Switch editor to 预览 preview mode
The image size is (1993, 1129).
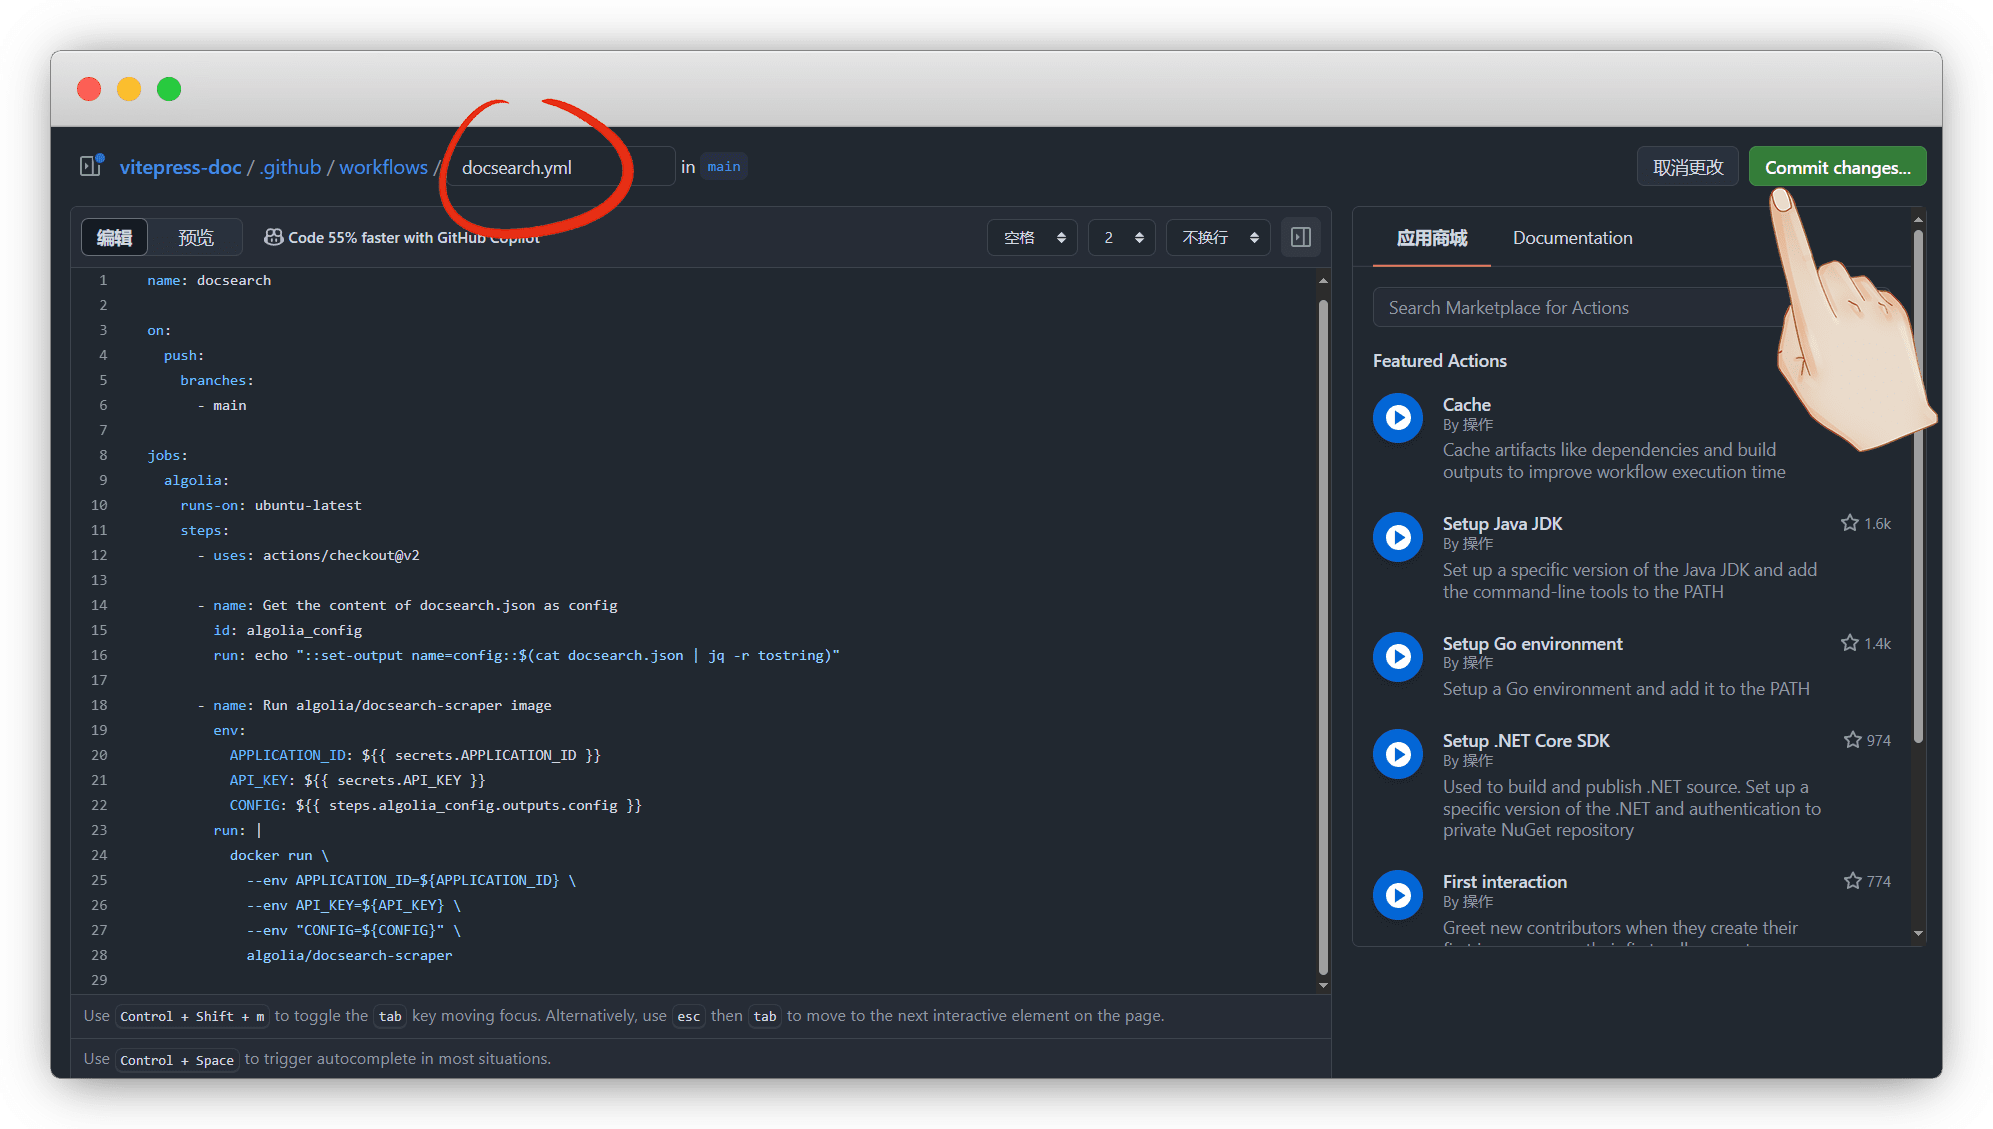196,237
